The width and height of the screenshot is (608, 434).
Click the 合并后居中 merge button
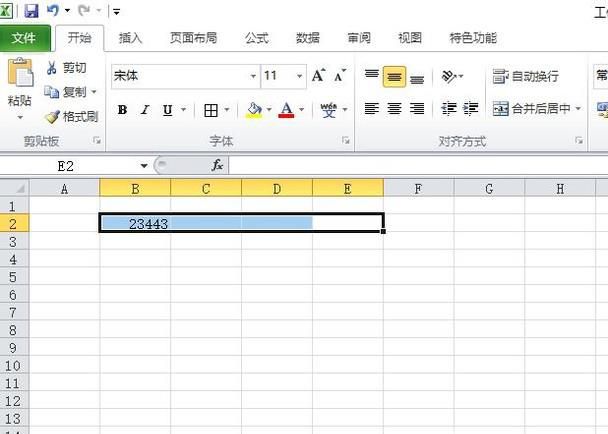click(531, 109)
